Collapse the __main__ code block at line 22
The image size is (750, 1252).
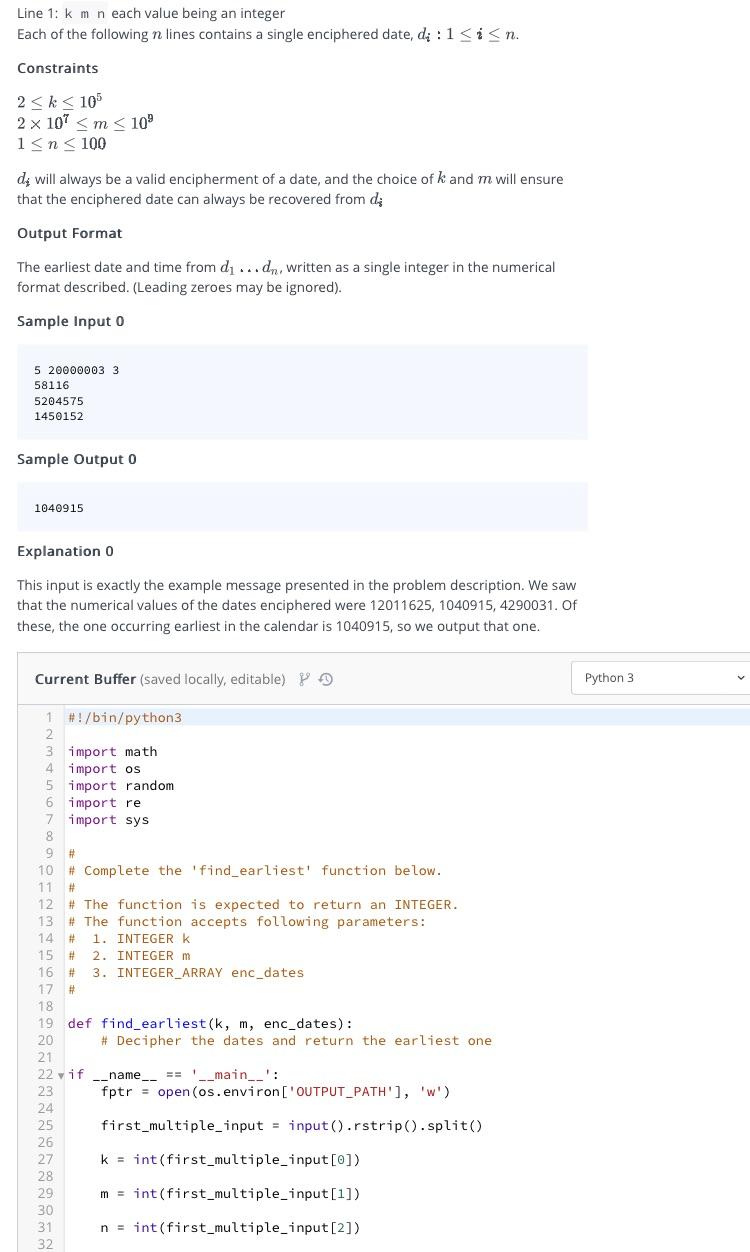[x=61, y=1074]
